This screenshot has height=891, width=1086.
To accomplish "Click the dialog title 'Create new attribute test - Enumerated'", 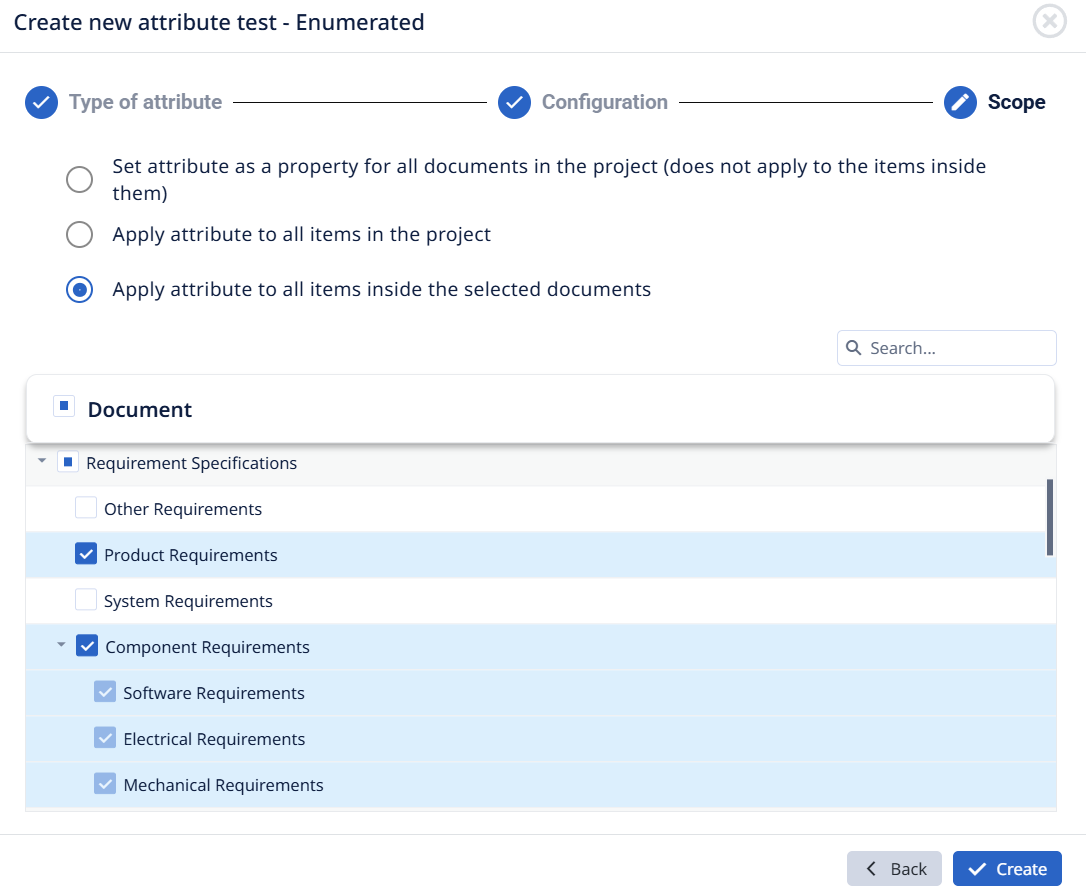I will [219, 22].
